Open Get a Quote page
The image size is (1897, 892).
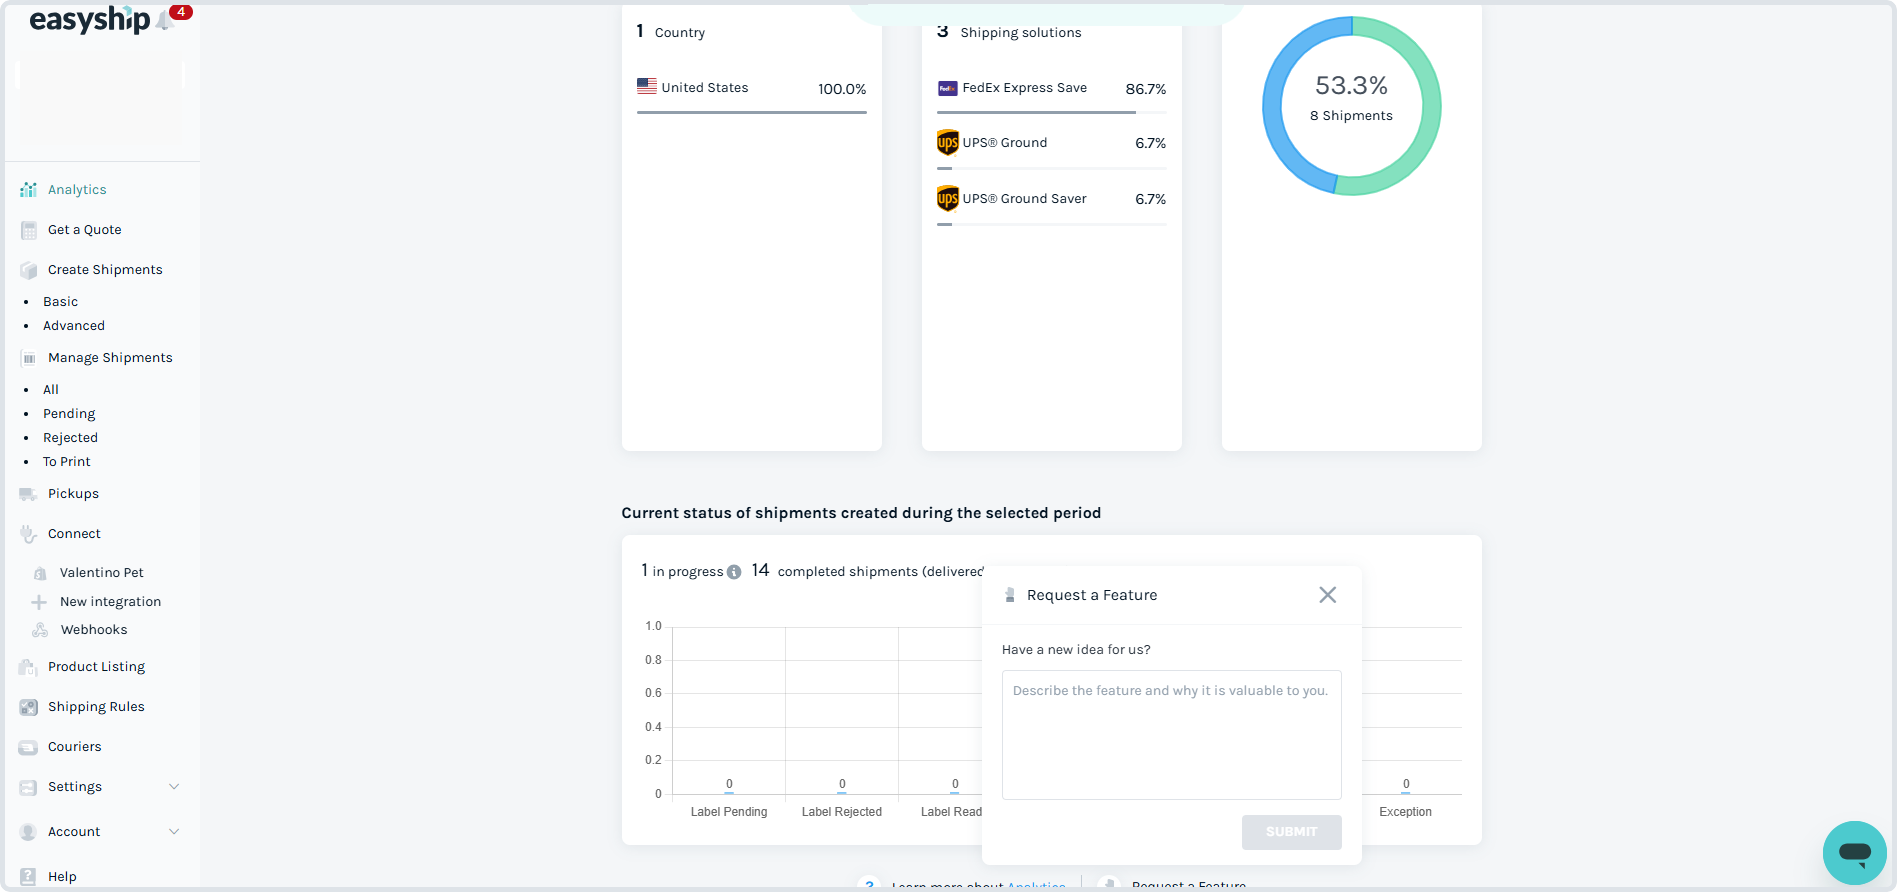click(85, 230)
